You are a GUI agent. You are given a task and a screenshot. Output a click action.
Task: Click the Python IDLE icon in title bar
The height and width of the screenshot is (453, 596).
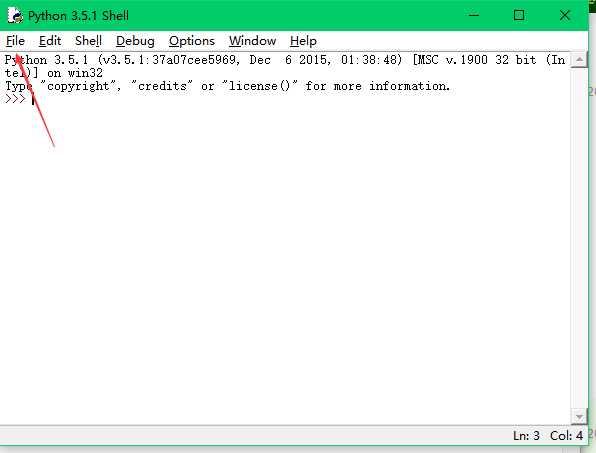pos(15,16)
